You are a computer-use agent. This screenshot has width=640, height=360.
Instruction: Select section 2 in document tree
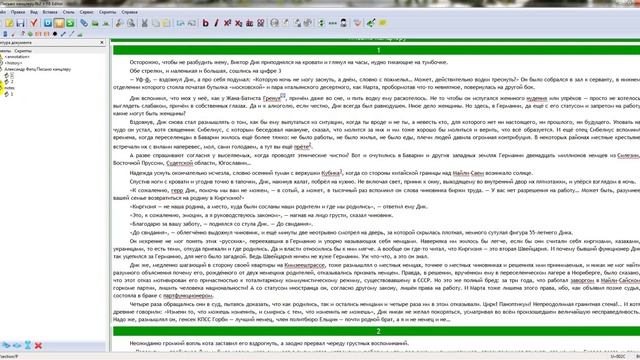coord(12,82)
